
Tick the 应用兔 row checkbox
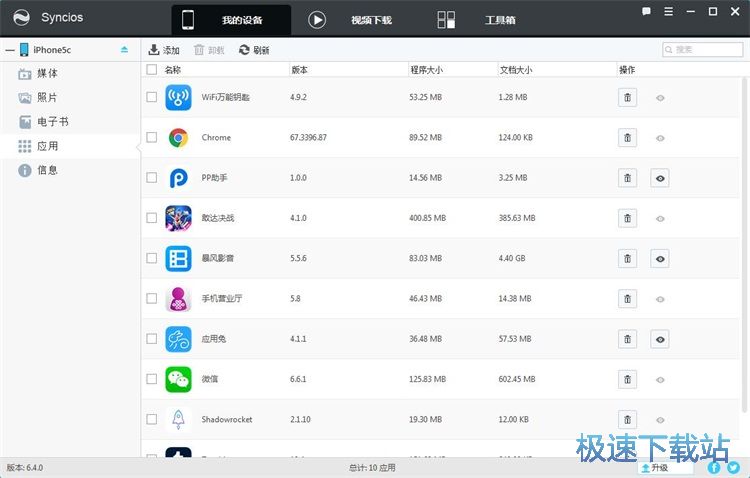click(152, 339)
